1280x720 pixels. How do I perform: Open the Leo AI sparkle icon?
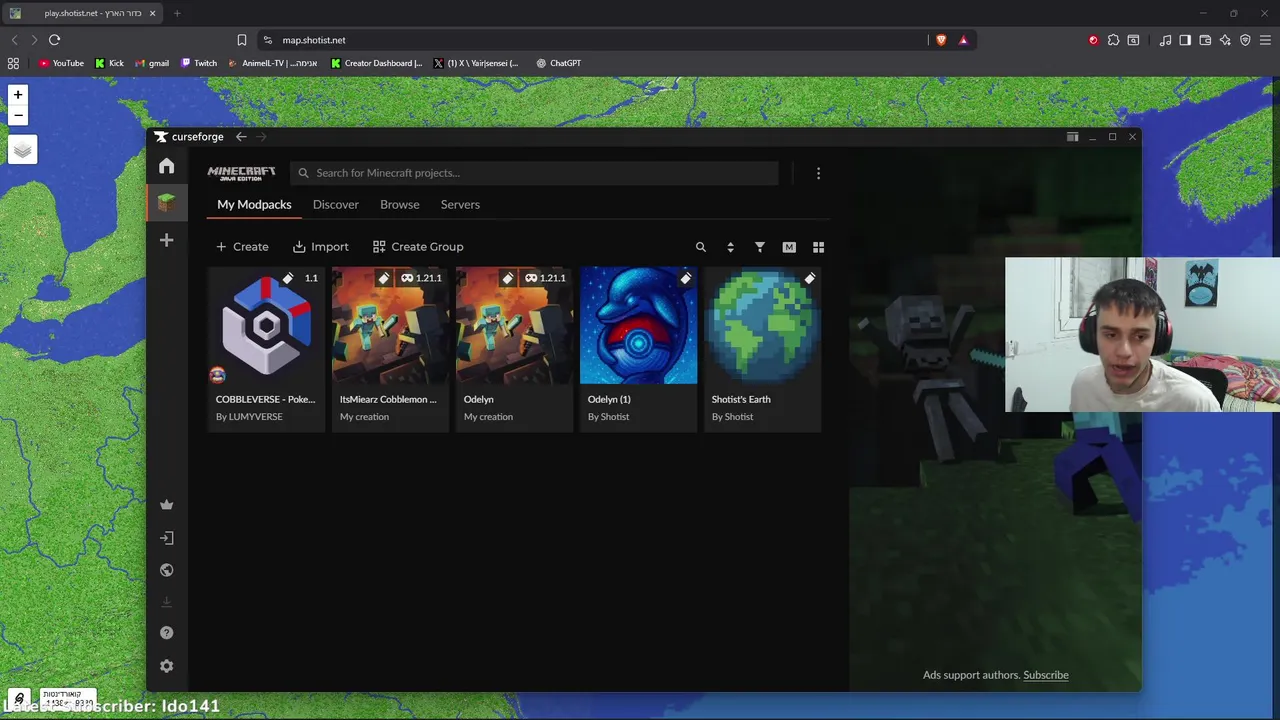(x=1225, y=40)
